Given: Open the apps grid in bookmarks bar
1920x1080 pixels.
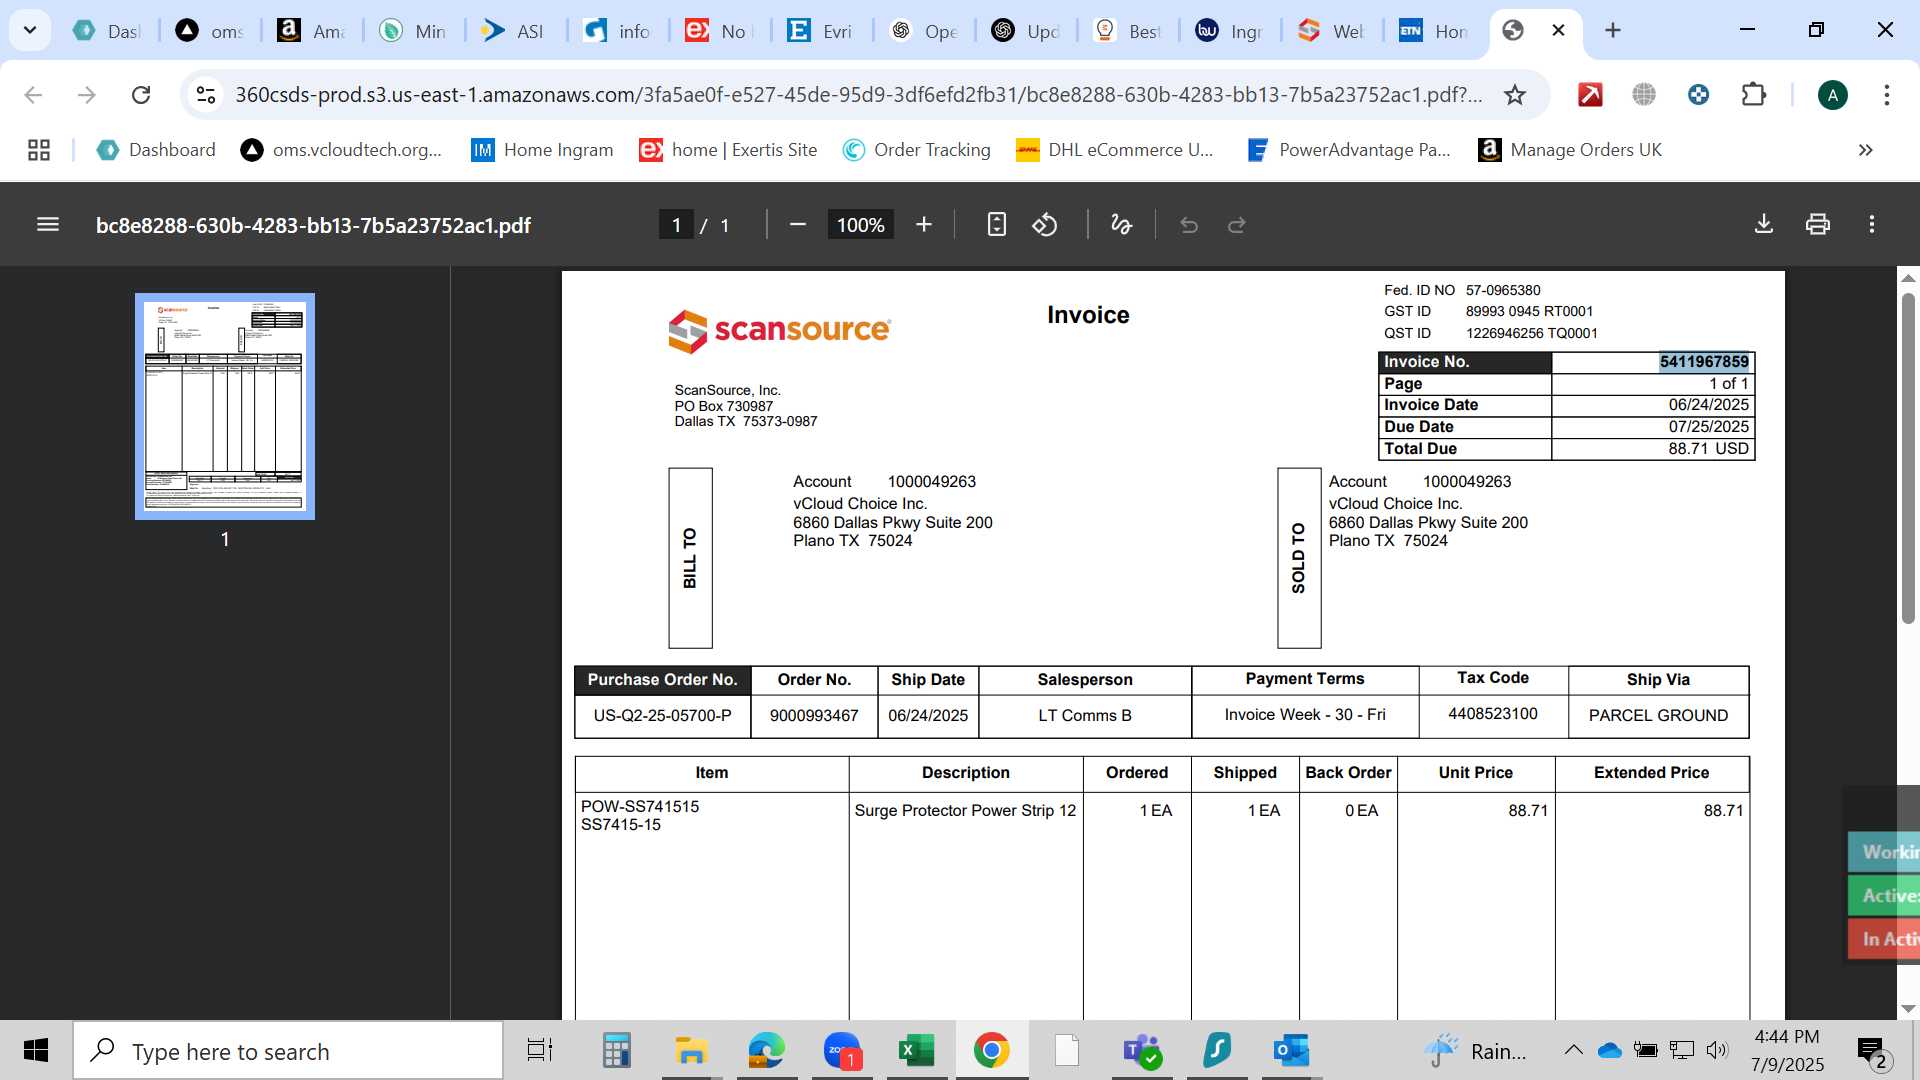Looking at the screenshot, I should (x=39, y=150).
